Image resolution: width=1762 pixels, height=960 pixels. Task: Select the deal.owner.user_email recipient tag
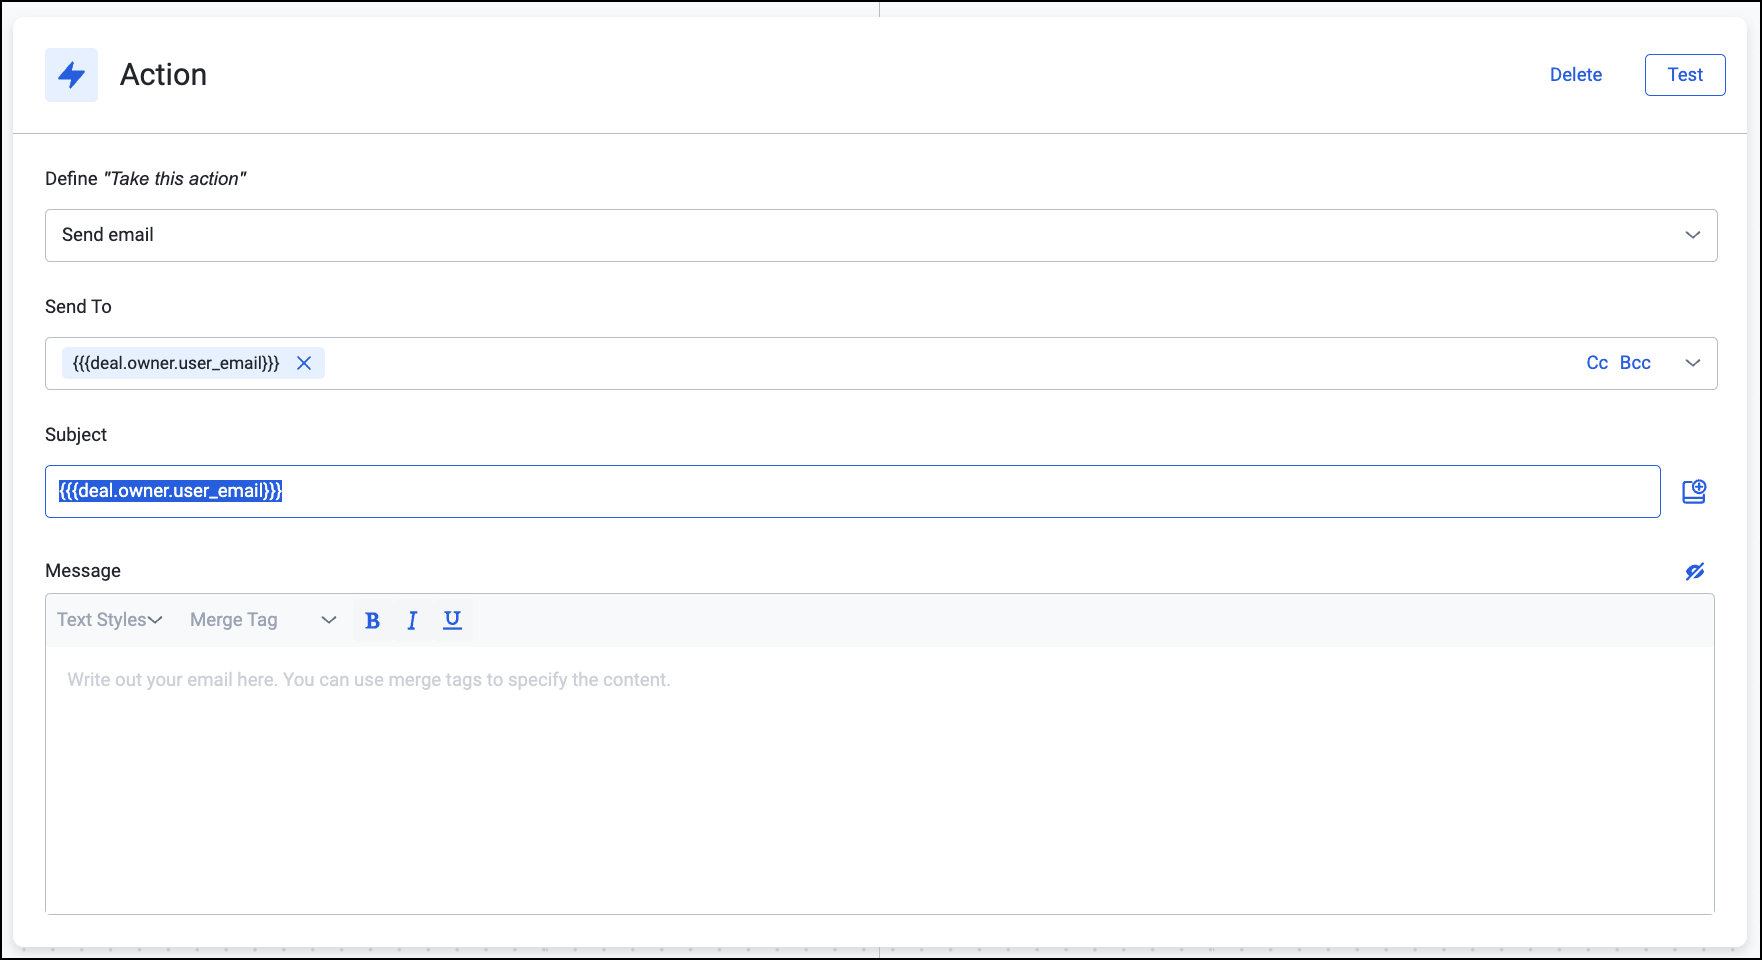point(176,363)
